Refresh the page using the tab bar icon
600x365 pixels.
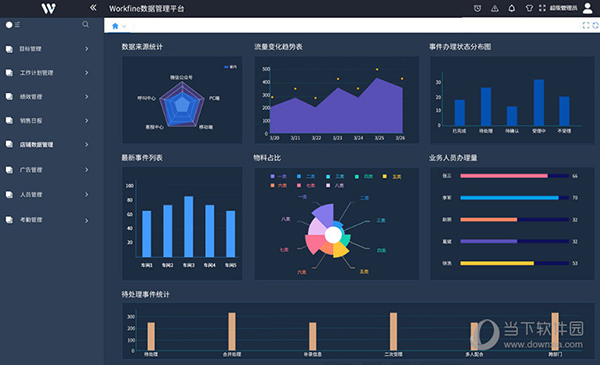[596, 25]
